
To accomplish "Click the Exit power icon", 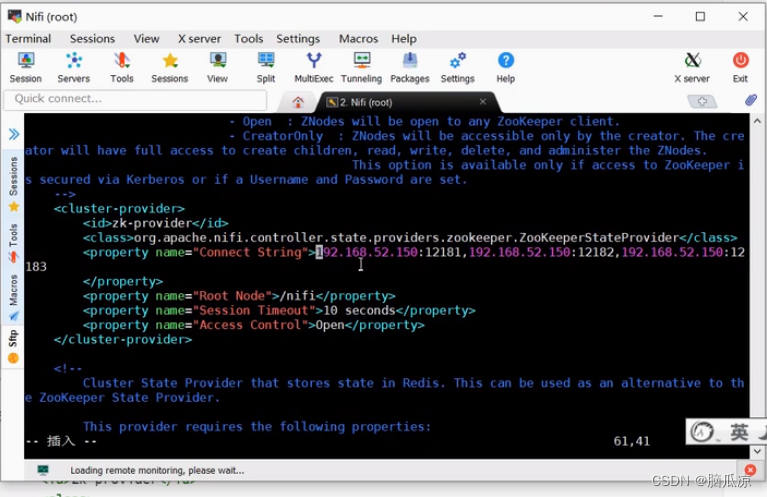I will point(740,68).
